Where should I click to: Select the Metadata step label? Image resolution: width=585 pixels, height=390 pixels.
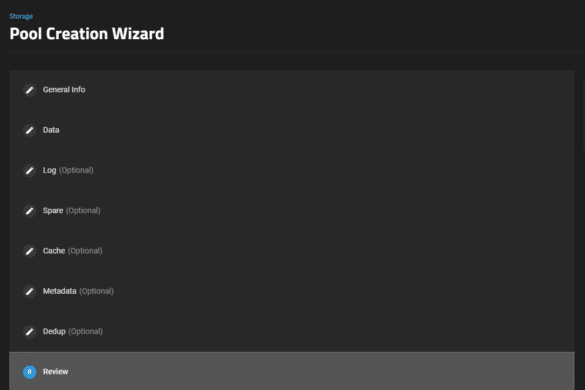click(x=59, y=291)
